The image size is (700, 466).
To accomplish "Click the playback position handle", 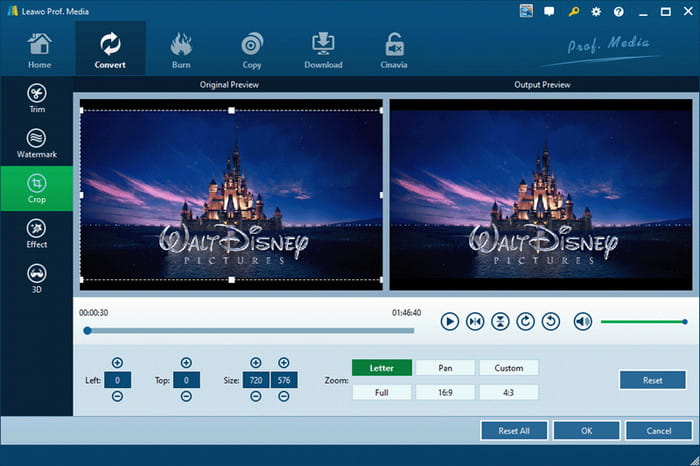I will coord(88,331).
